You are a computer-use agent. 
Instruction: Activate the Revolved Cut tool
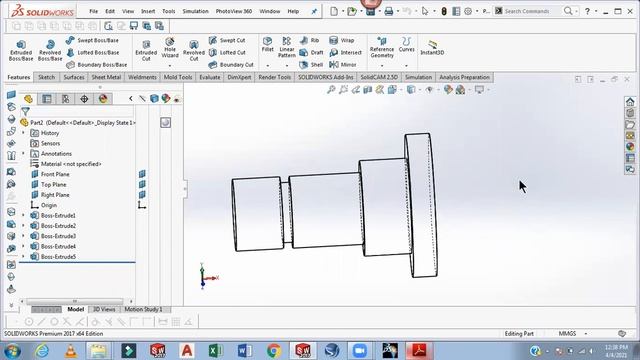click(x=194, y=50)
